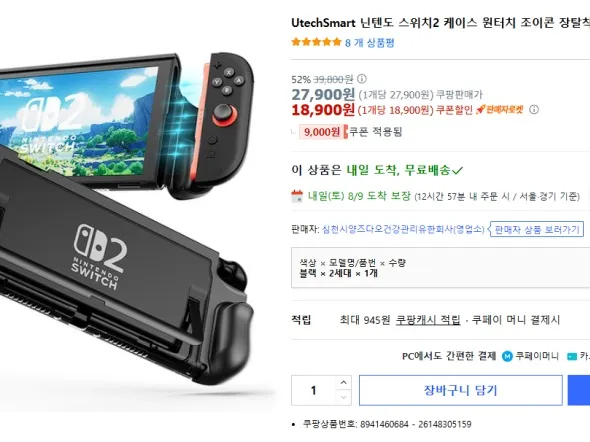Click the calendar icon beside 내일(토) 8/9 도착 보장

pyautogui.click(x=297, y=196)
